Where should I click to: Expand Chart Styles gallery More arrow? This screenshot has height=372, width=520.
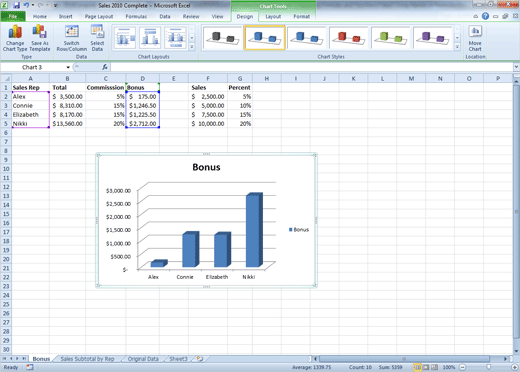coord(457,47)
